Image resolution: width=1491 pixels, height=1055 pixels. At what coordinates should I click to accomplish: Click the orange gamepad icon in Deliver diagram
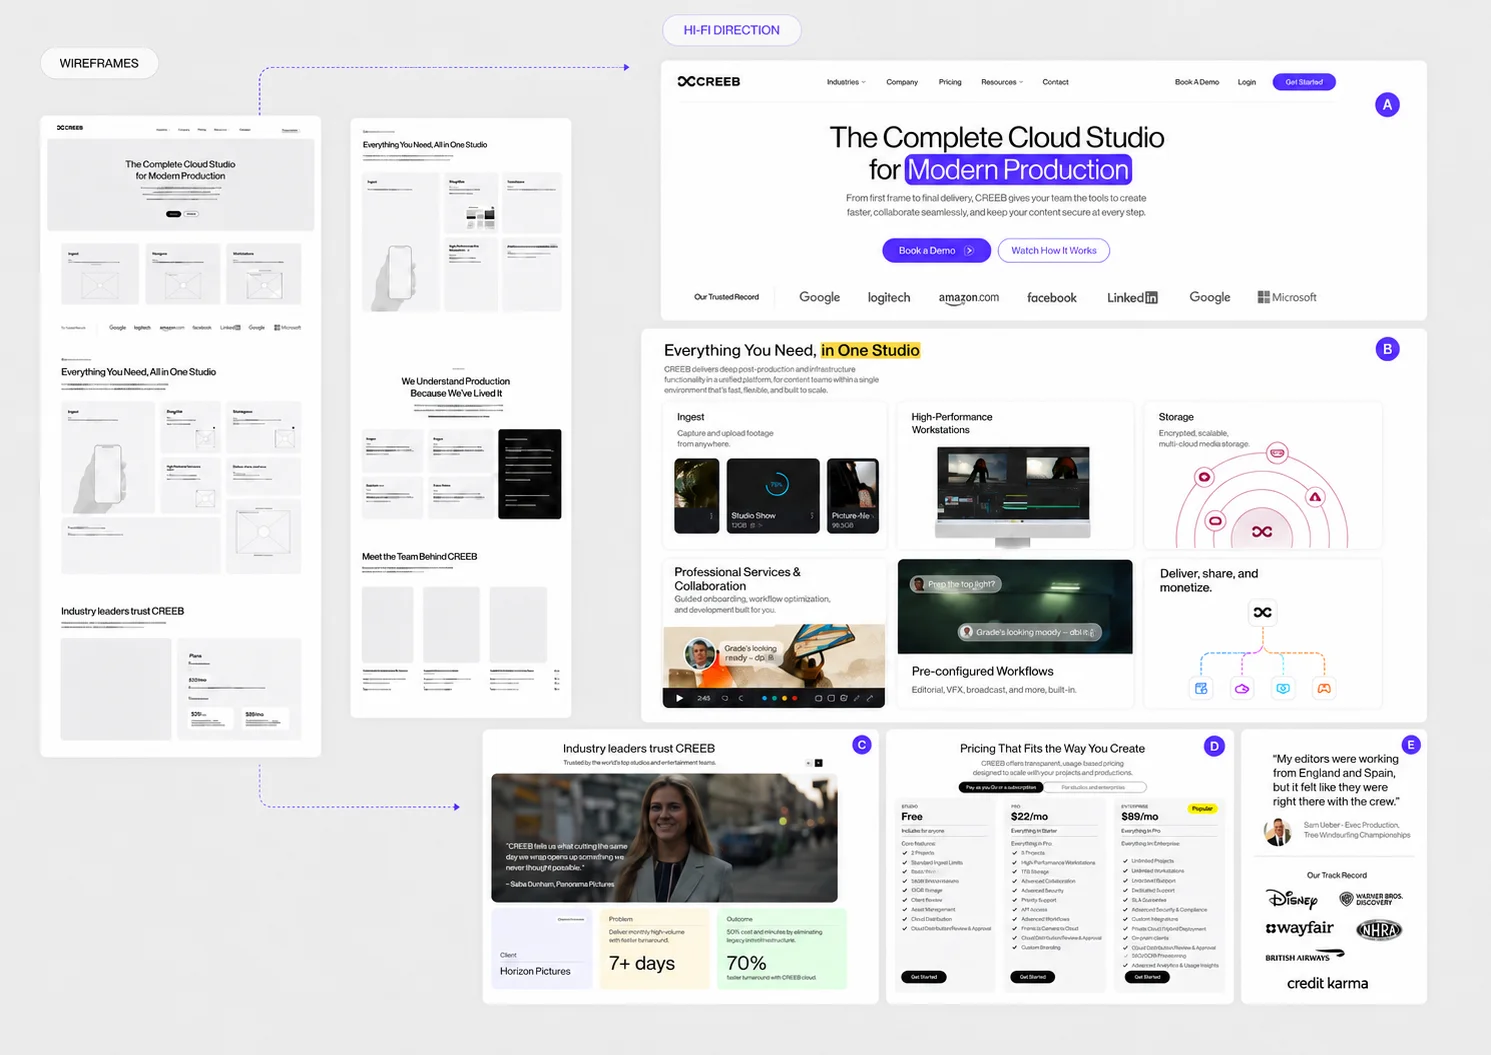[x=1324, y=688]
